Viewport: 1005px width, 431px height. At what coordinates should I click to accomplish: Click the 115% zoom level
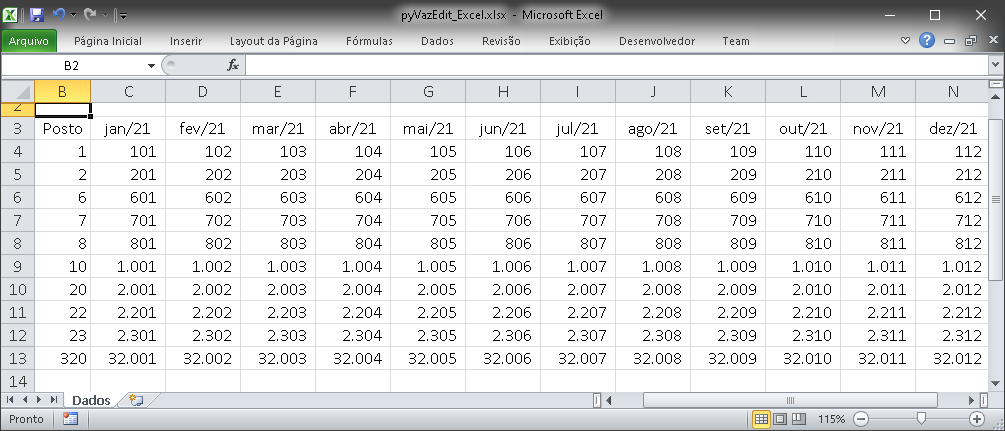pos(831,419)
